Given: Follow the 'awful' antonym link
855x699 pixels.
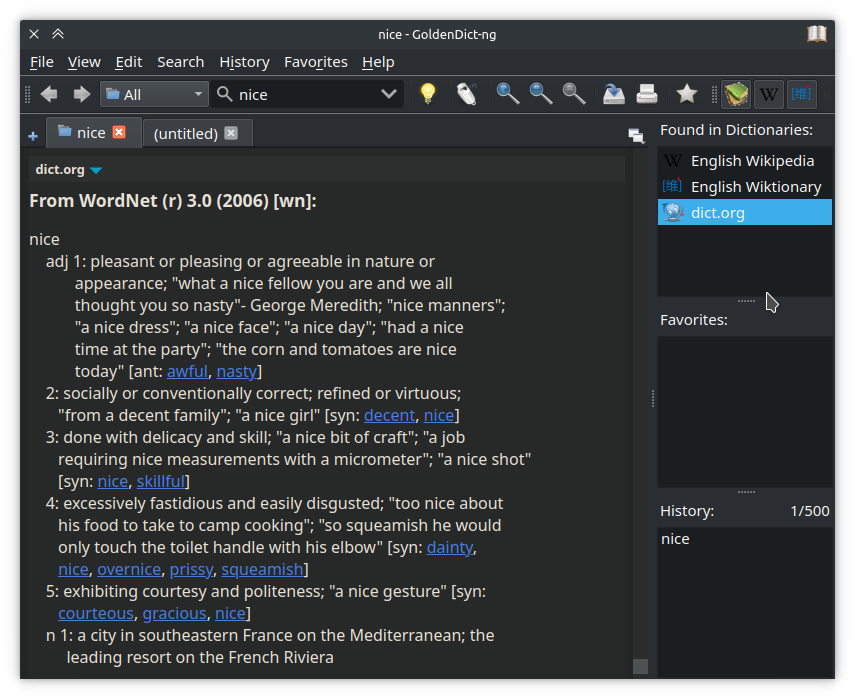Looking at the screenshot, I should [x=187, y=371].
